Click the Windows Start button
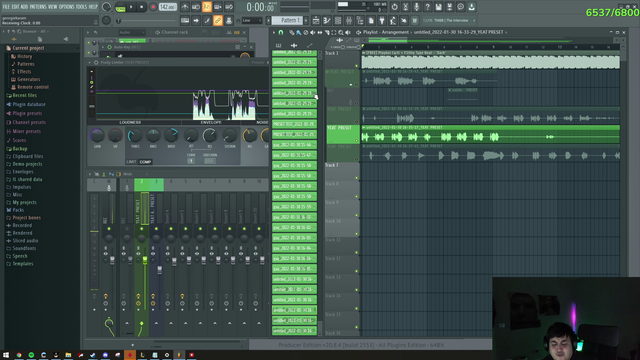The width and height of the screenshot is (640, 360). (x=6, y=355)
